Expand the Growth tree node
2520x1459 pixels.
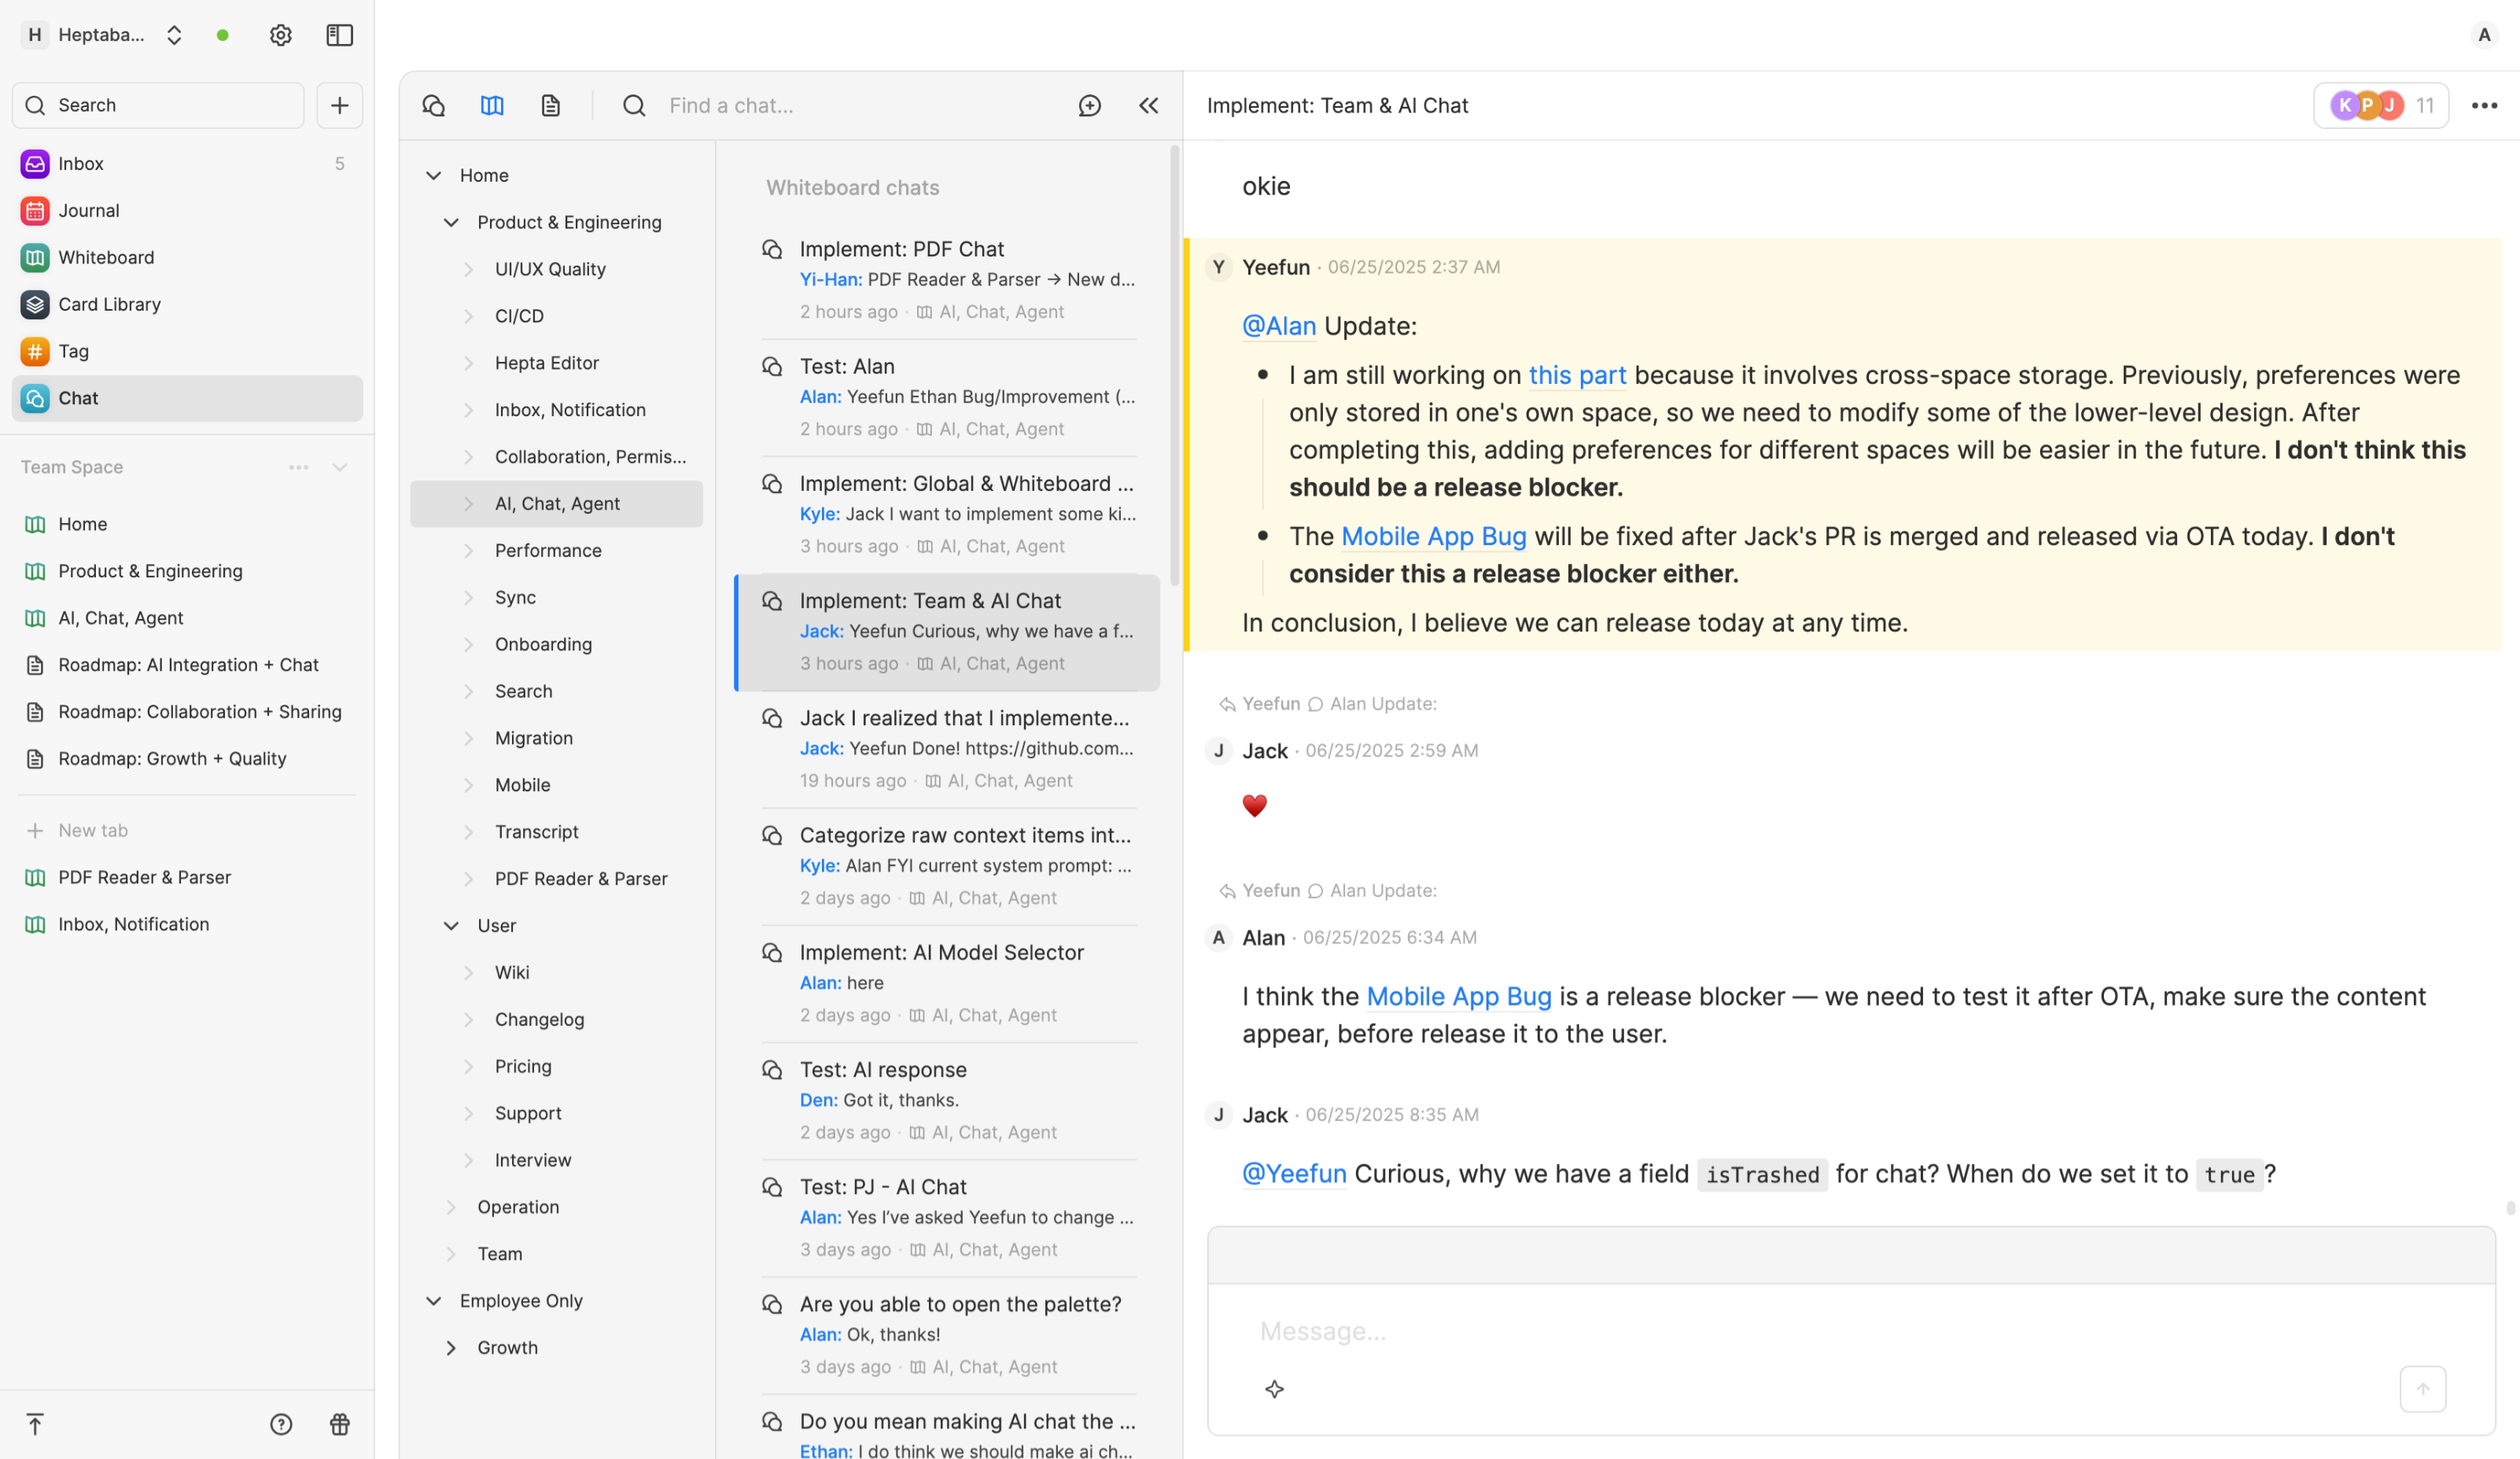(x=451, y=1347)
